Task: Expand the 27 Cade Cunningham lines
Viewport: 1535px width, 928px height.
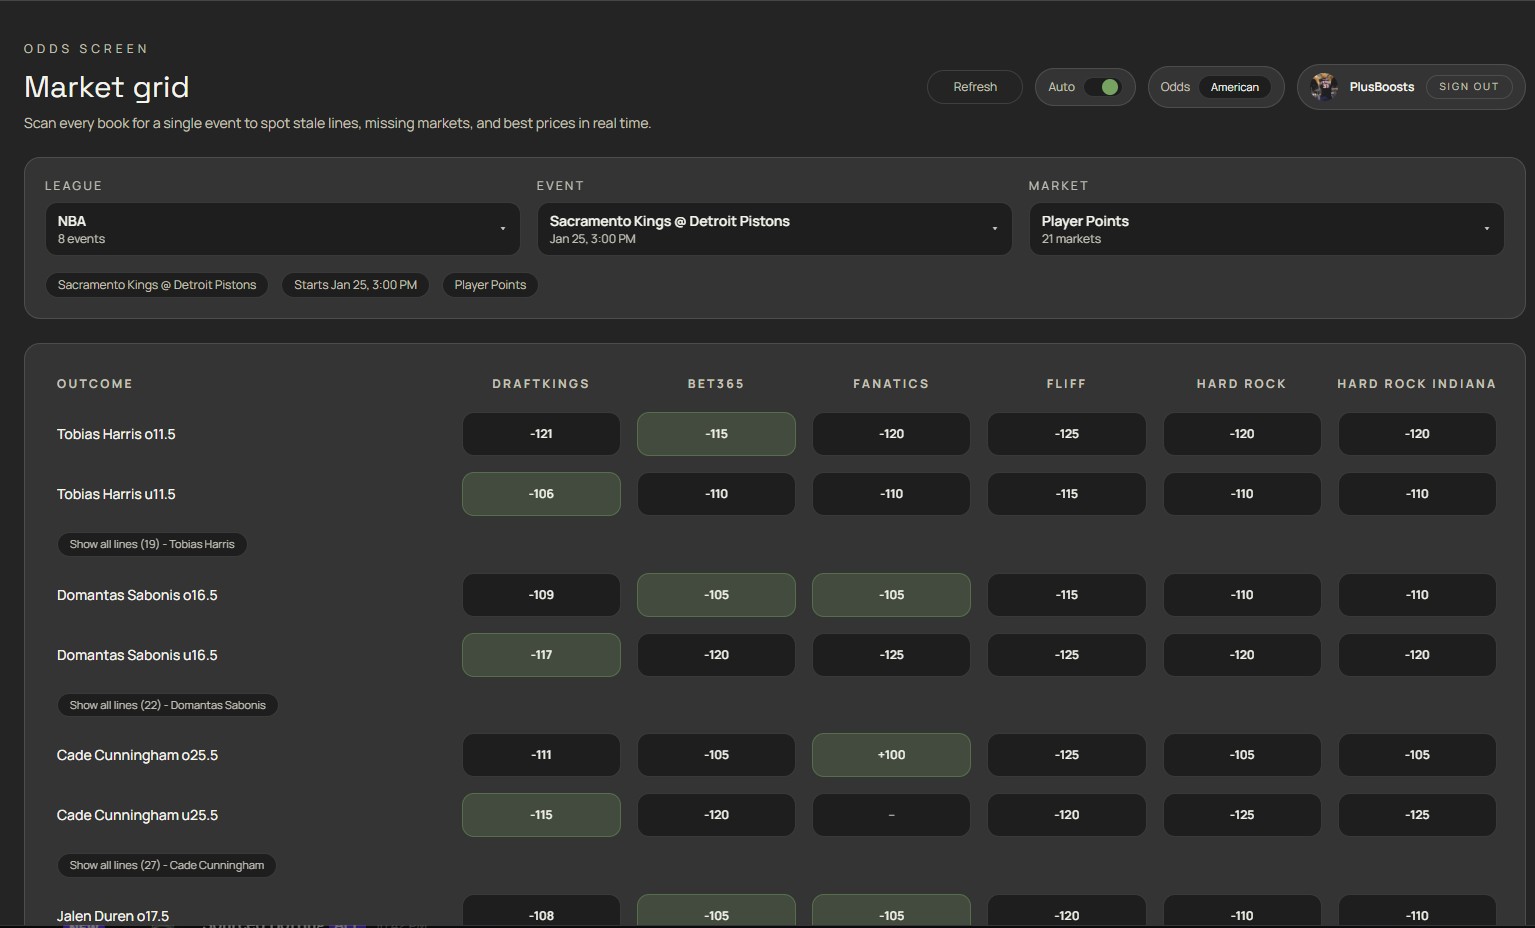Action: point(166,865)
